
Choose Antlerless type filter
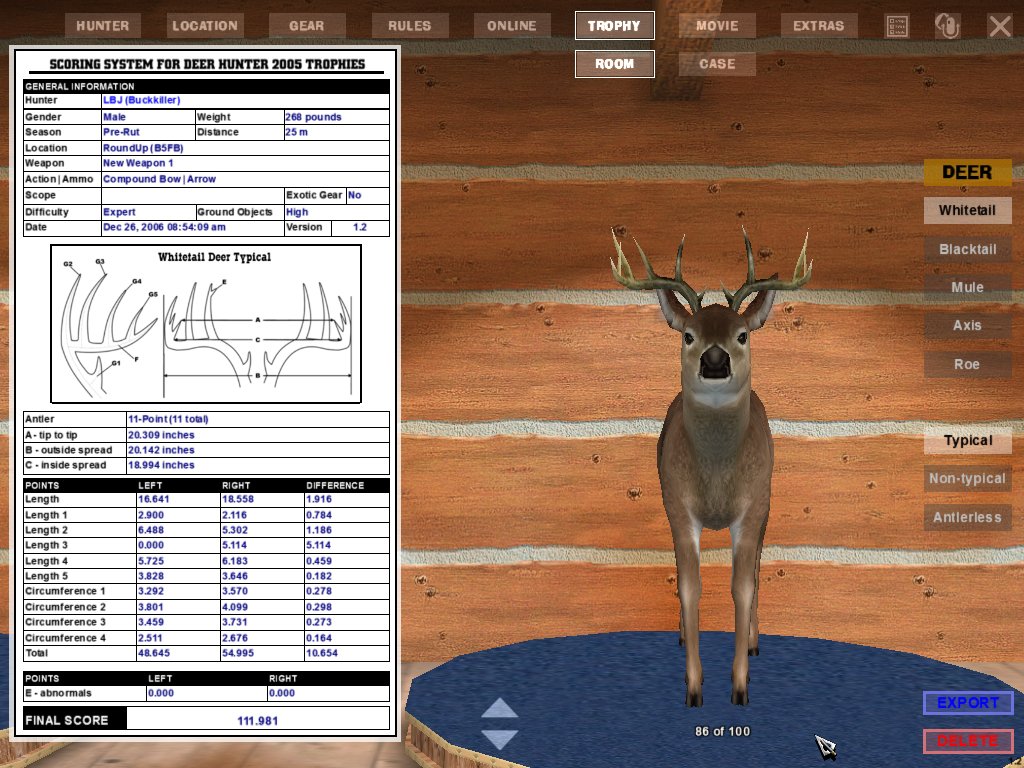tap(967, 518)
